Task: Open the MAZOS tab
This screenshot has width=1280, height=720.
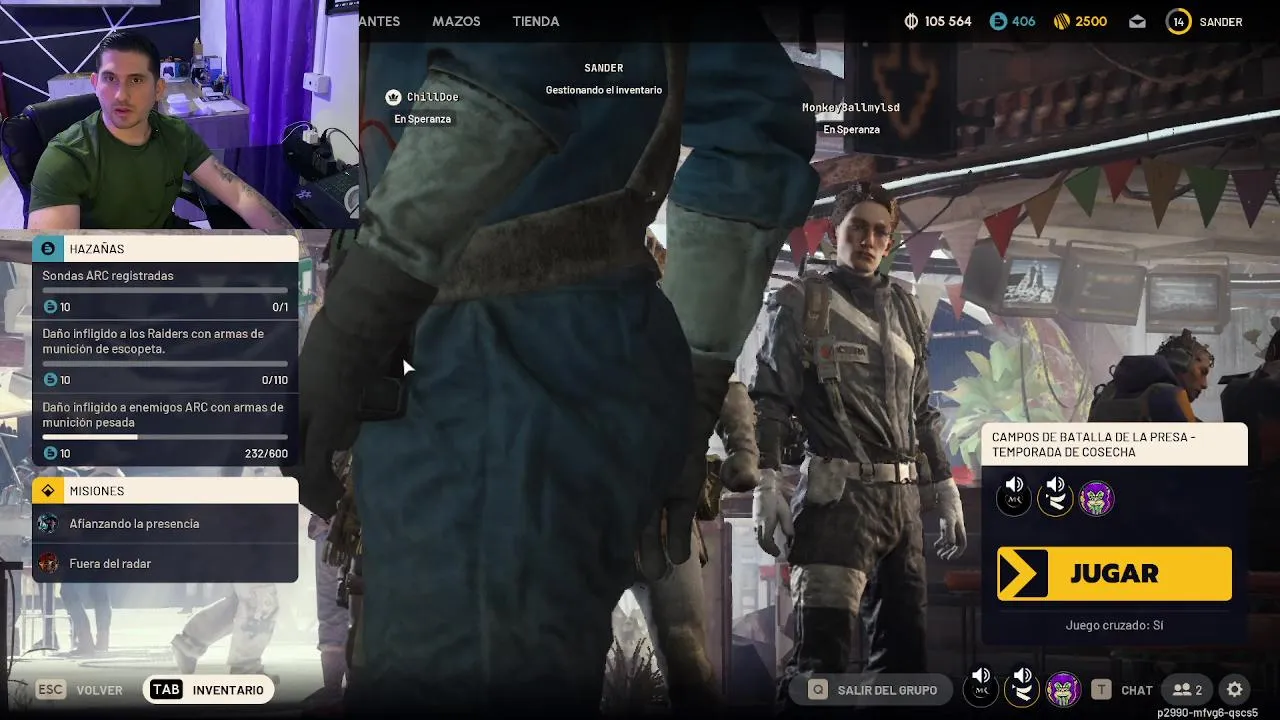Action: pos(456,21)
